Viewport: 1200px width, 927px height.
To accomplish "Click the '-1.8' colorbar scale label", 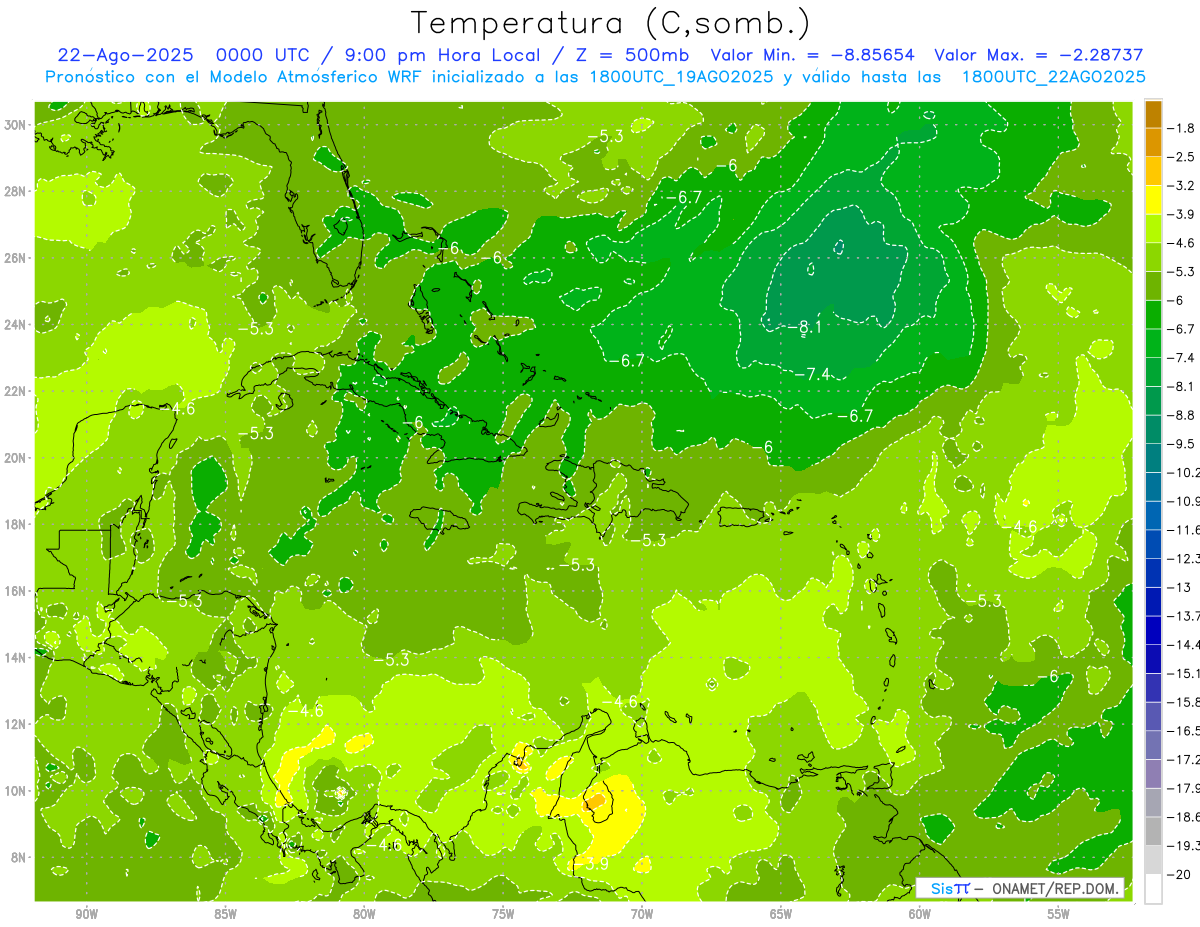I will pos(1181,128).
